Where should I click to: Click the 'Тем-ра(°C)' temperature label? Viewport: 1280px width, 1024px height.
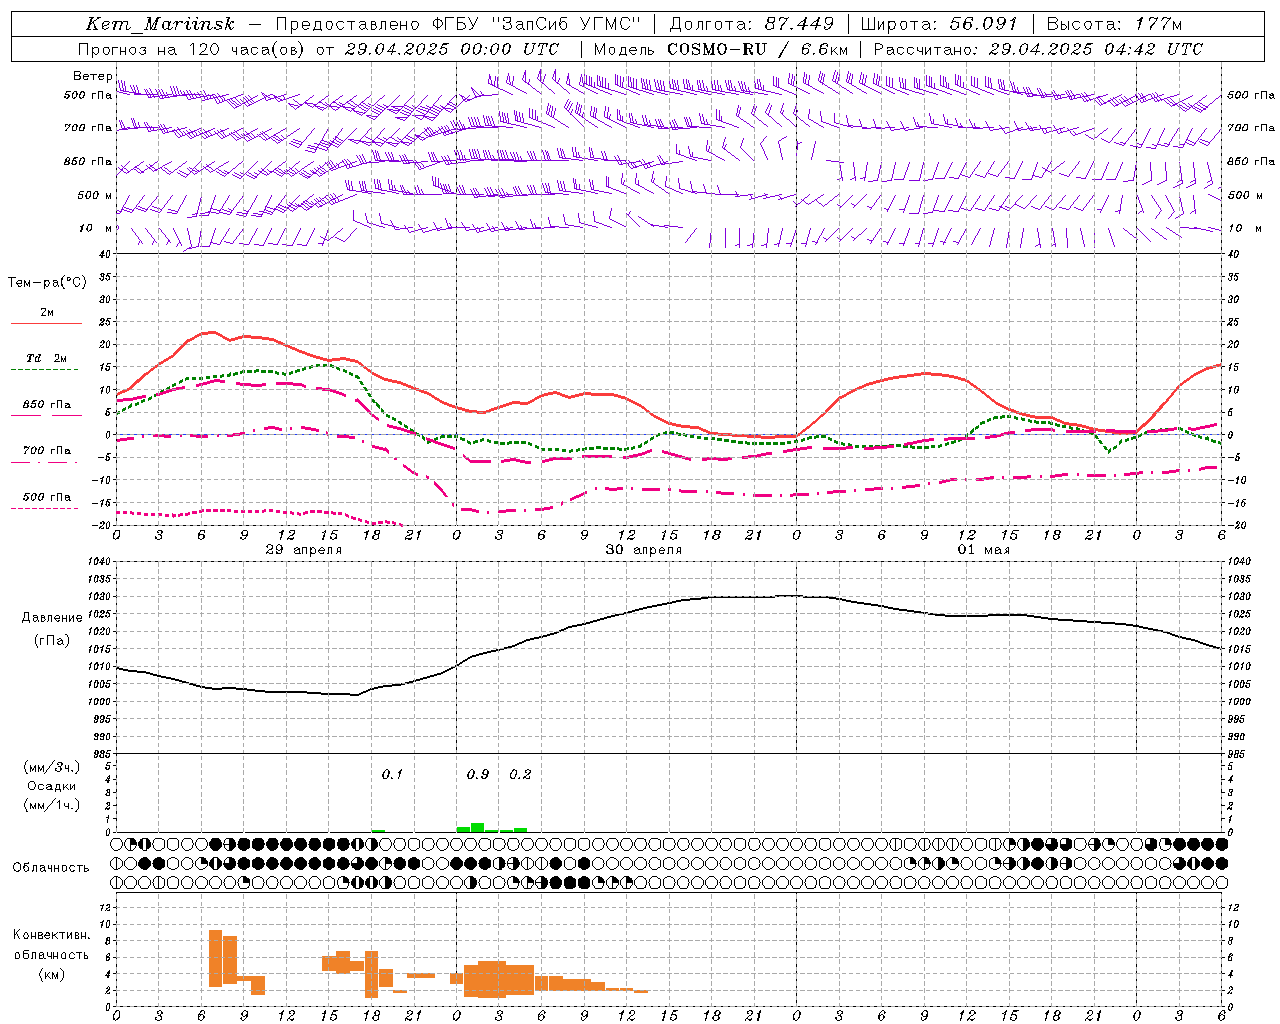pos(47,283)
